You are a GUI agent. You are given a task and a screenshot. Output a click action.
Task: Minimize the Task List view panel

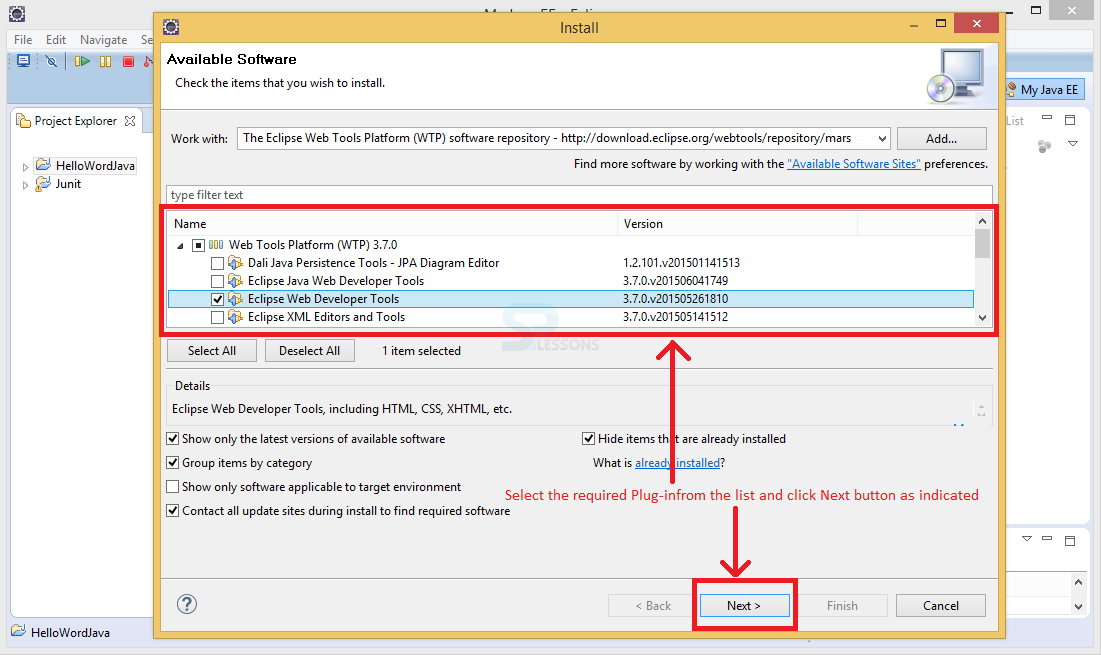[1047, 118]
